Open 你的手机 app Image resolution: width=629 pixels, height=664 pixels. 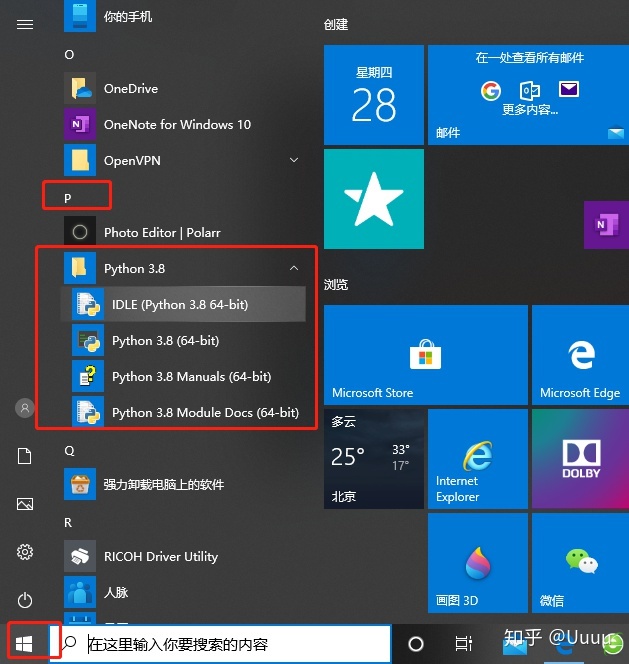pos(183,17)
